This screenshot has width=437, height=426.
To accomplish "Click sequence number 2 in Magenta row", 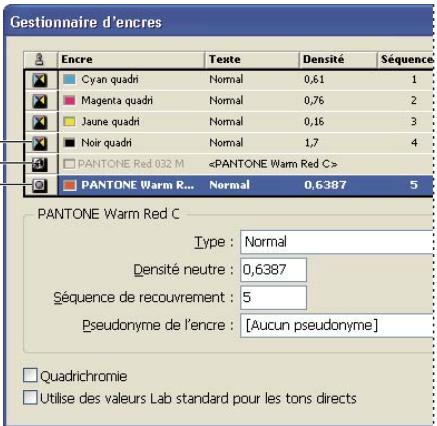I will coord(414,101).
